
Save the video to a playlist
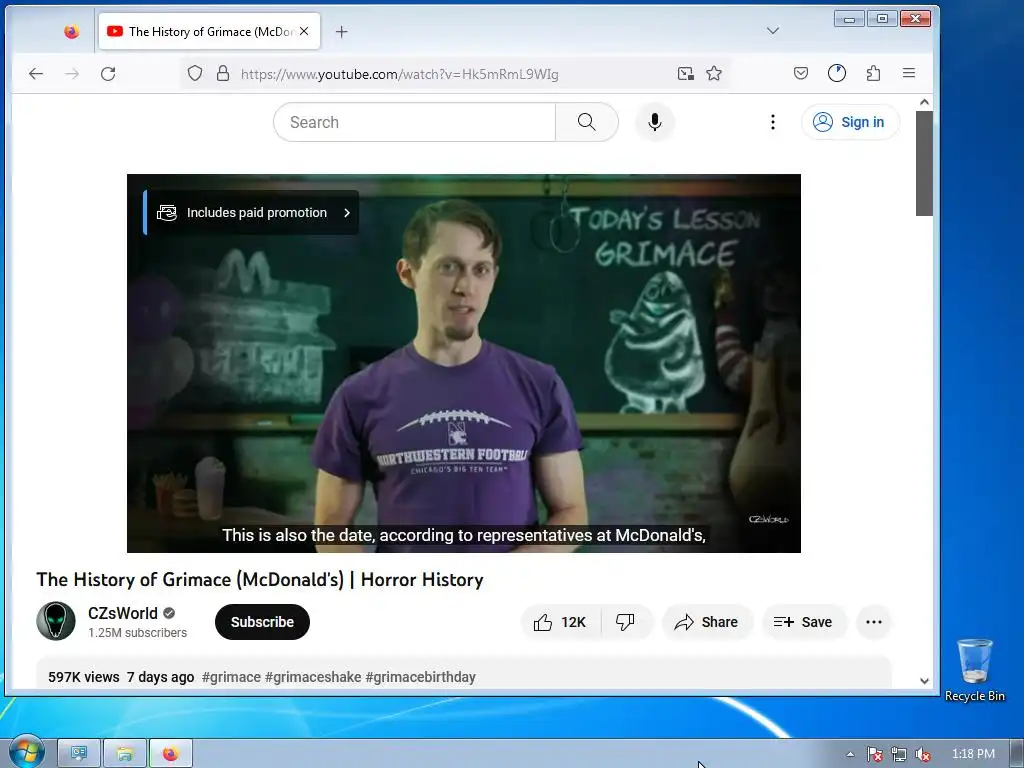pyautogui.click(x=804, y=622)
